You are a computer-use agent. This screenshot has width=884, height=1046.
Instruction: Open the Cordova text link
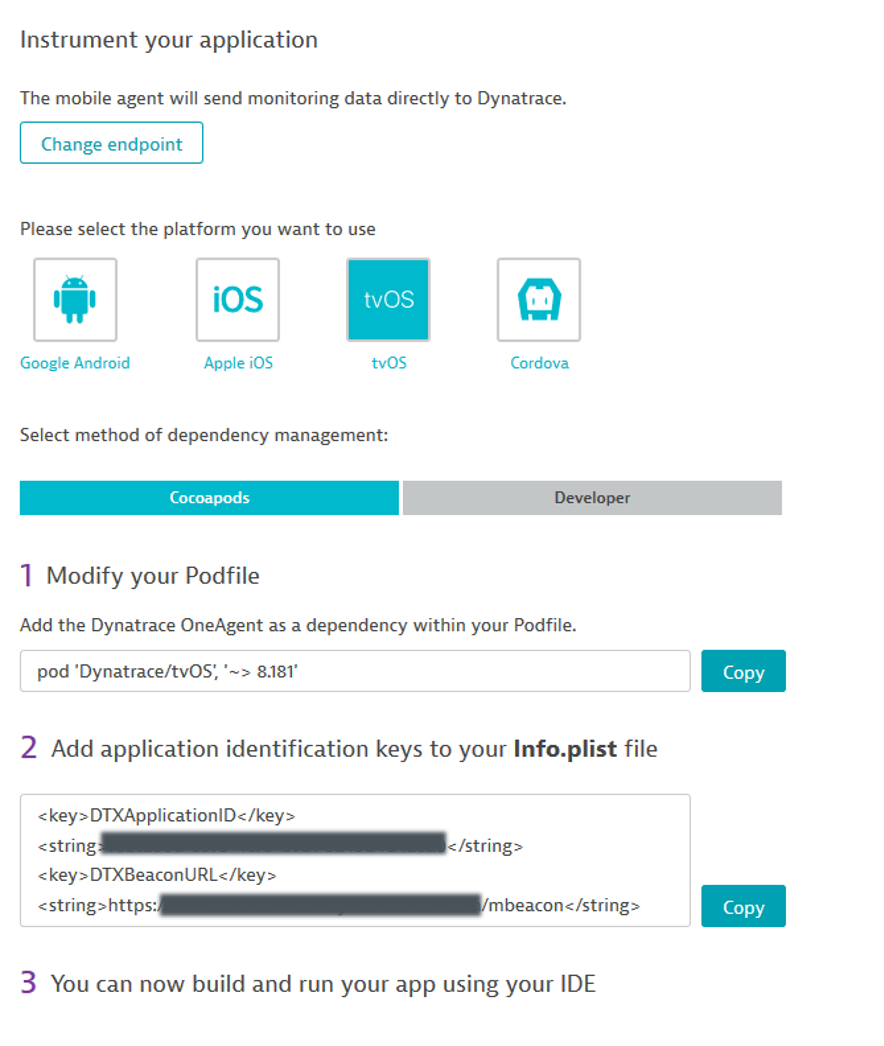tap(540, 363)
